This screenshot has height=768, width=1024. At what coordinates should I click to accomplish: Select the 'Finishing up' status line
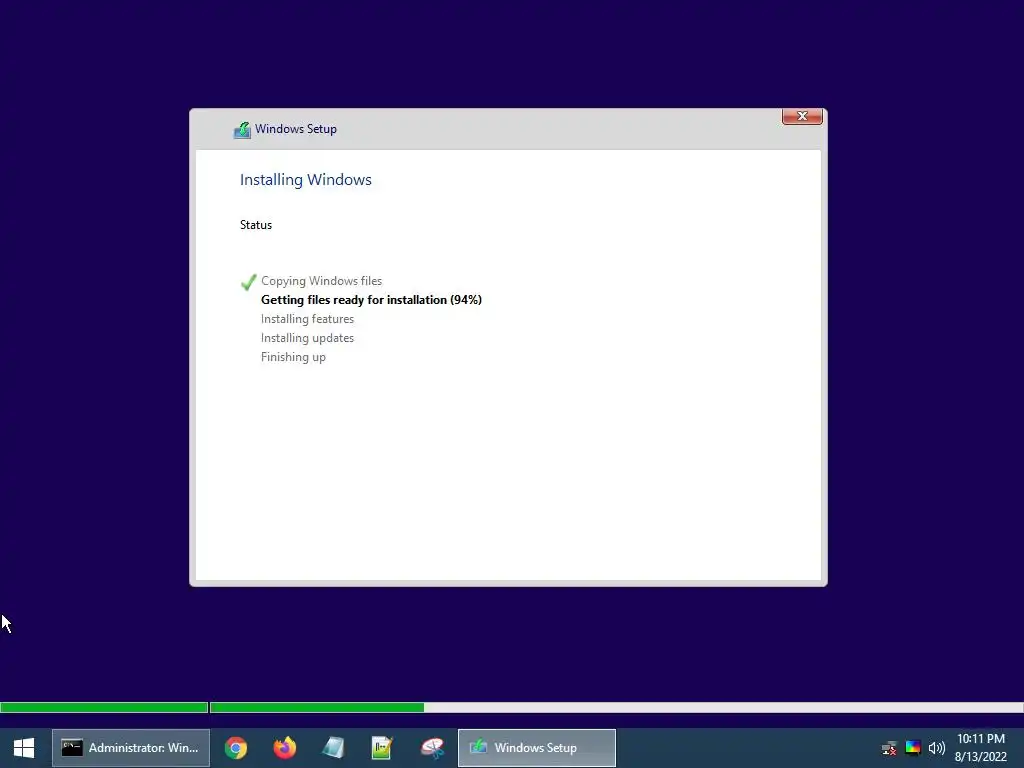point(293,357)
